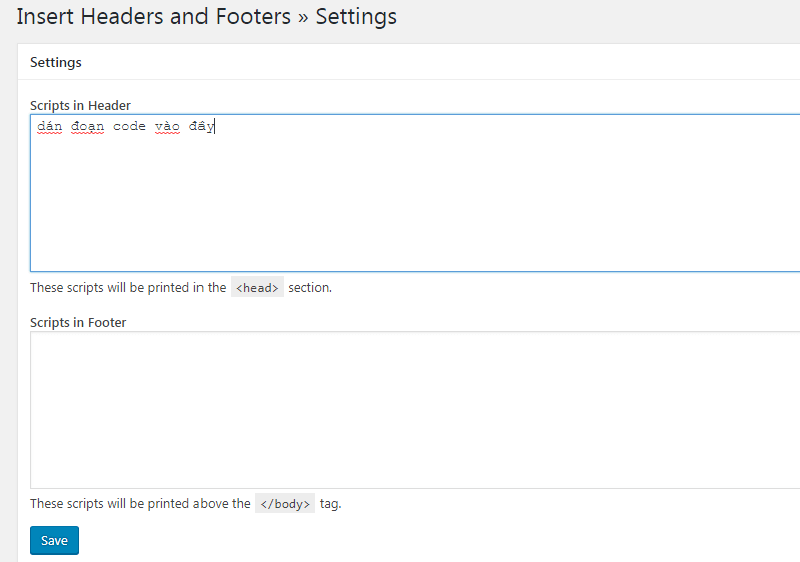Click the Settings panel heading
Viewport: 800px width, 562px height.
click(x=56, y=62)
